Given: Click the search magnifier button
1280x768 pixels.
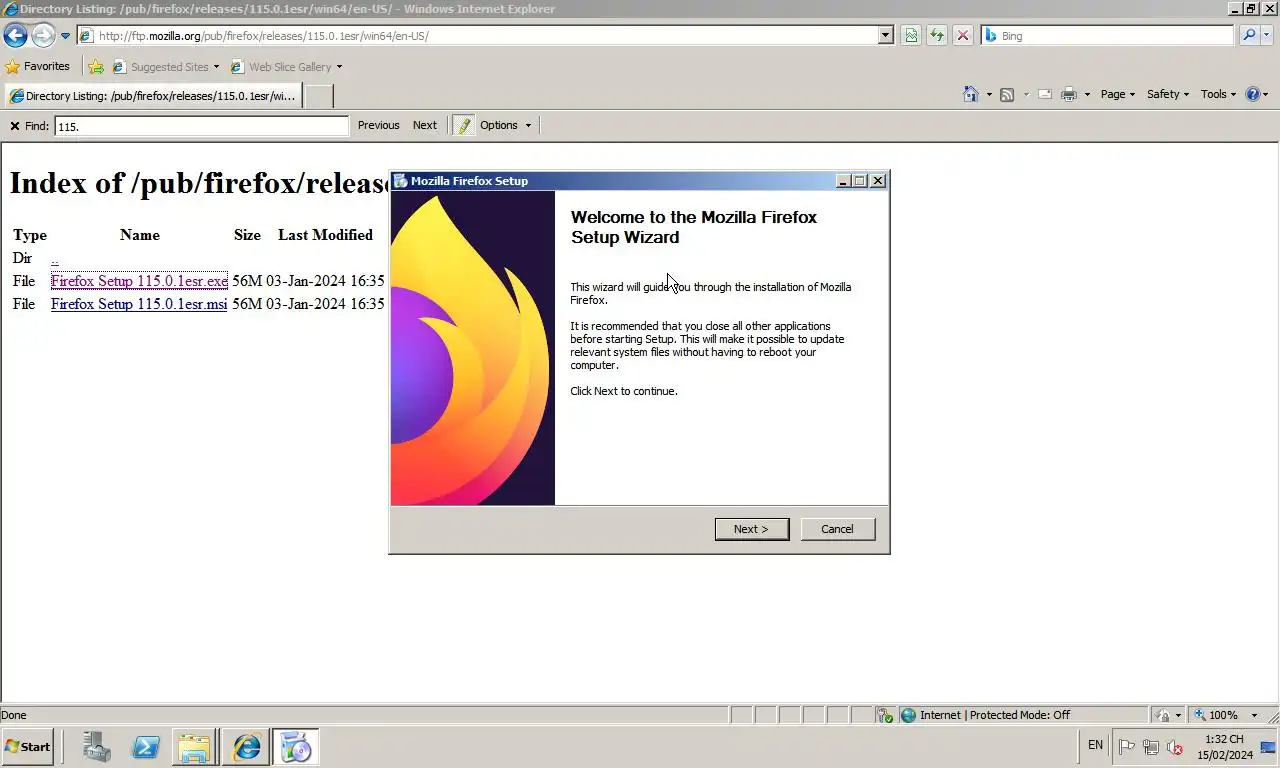Looking at the screenshot, I should 1249,35.
